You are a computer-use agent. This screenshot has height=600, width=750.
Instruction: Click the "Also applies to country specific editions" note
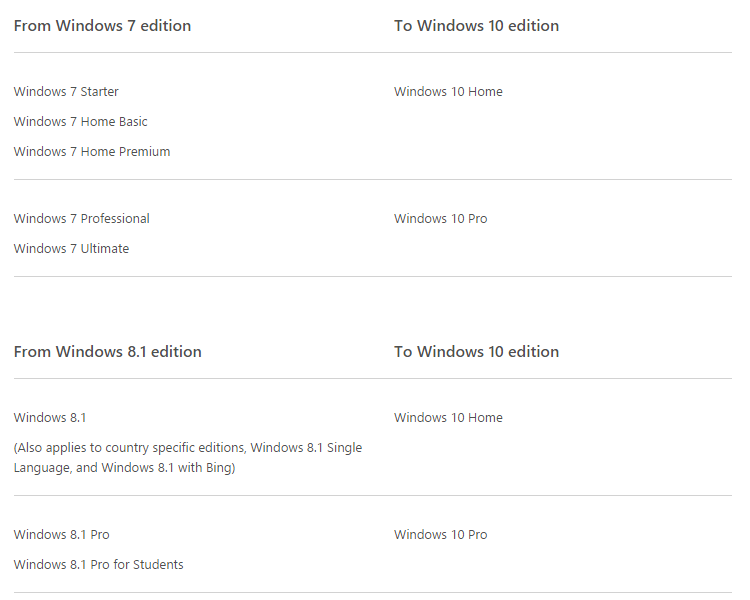[x=130, y=448]
